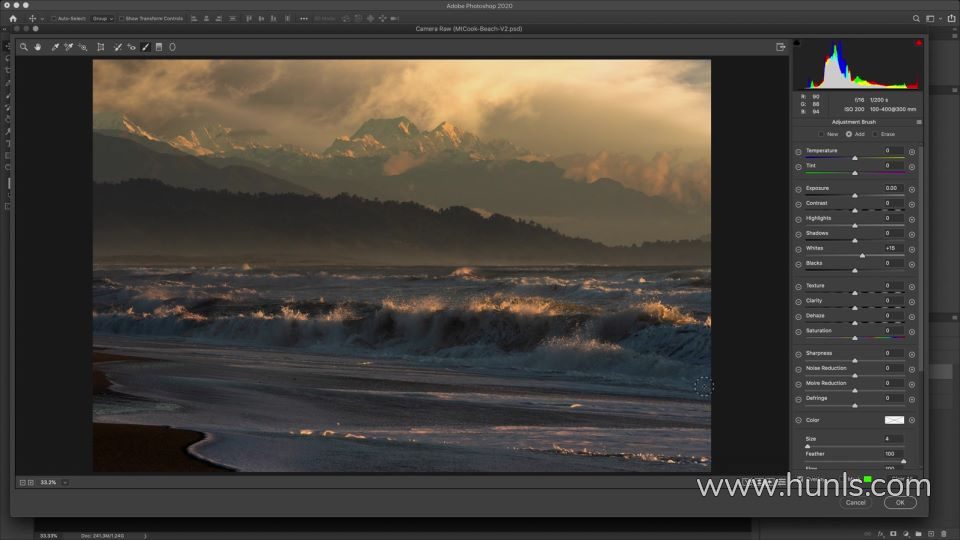Click the Contrast value field
960x540 pixels.
892,203
